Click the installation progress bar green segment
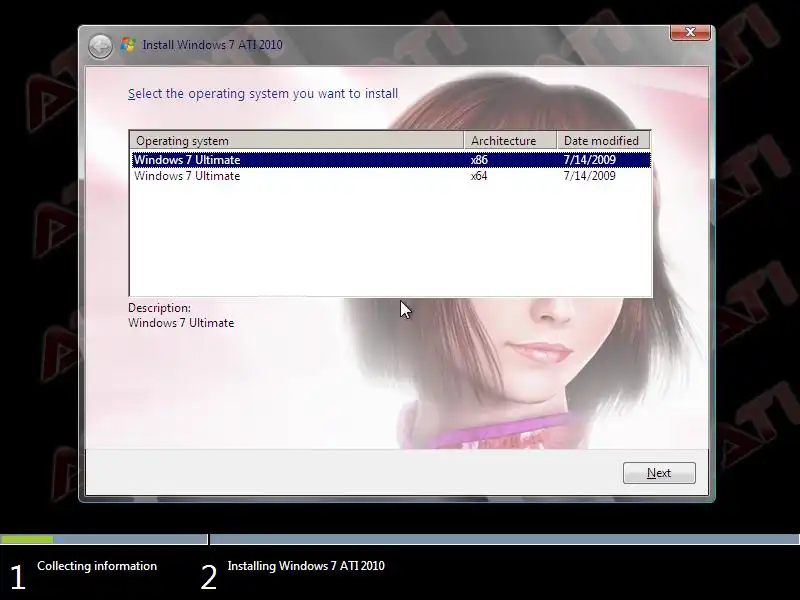Screen dimensions: 800x600 (x=27, y=539)
